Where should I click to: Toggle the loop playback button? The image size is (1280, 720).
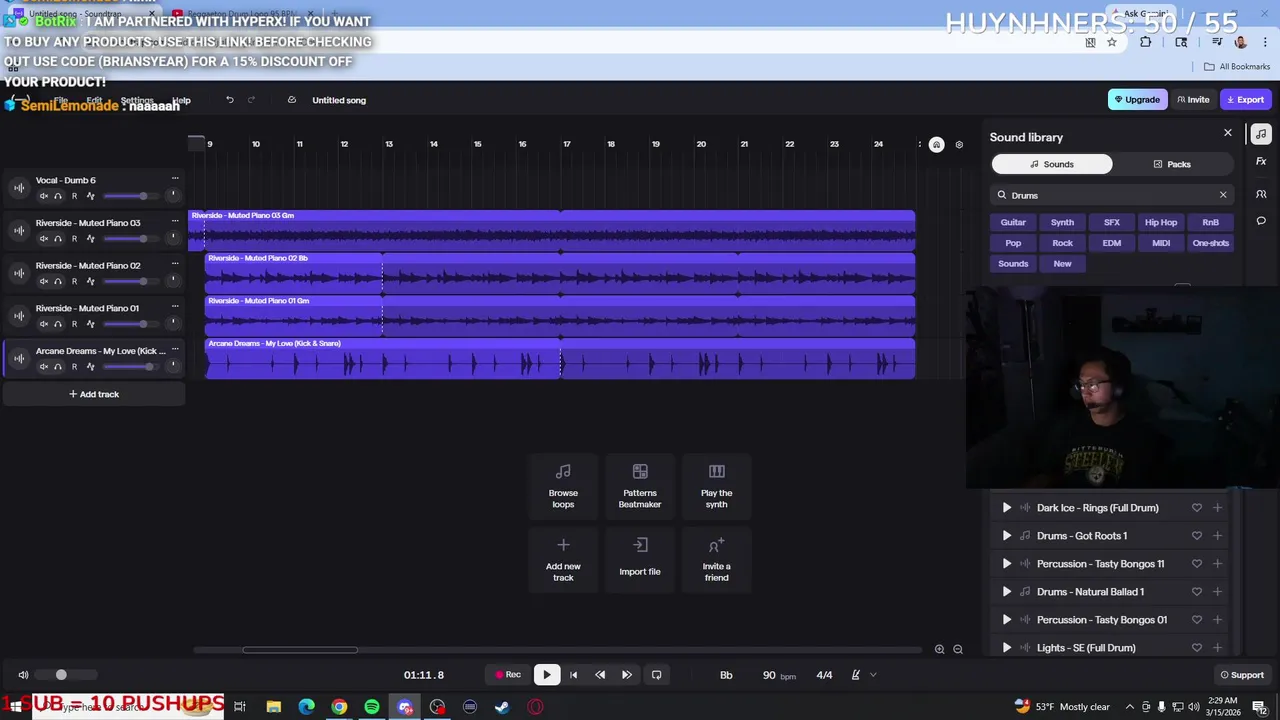(657, 675)
